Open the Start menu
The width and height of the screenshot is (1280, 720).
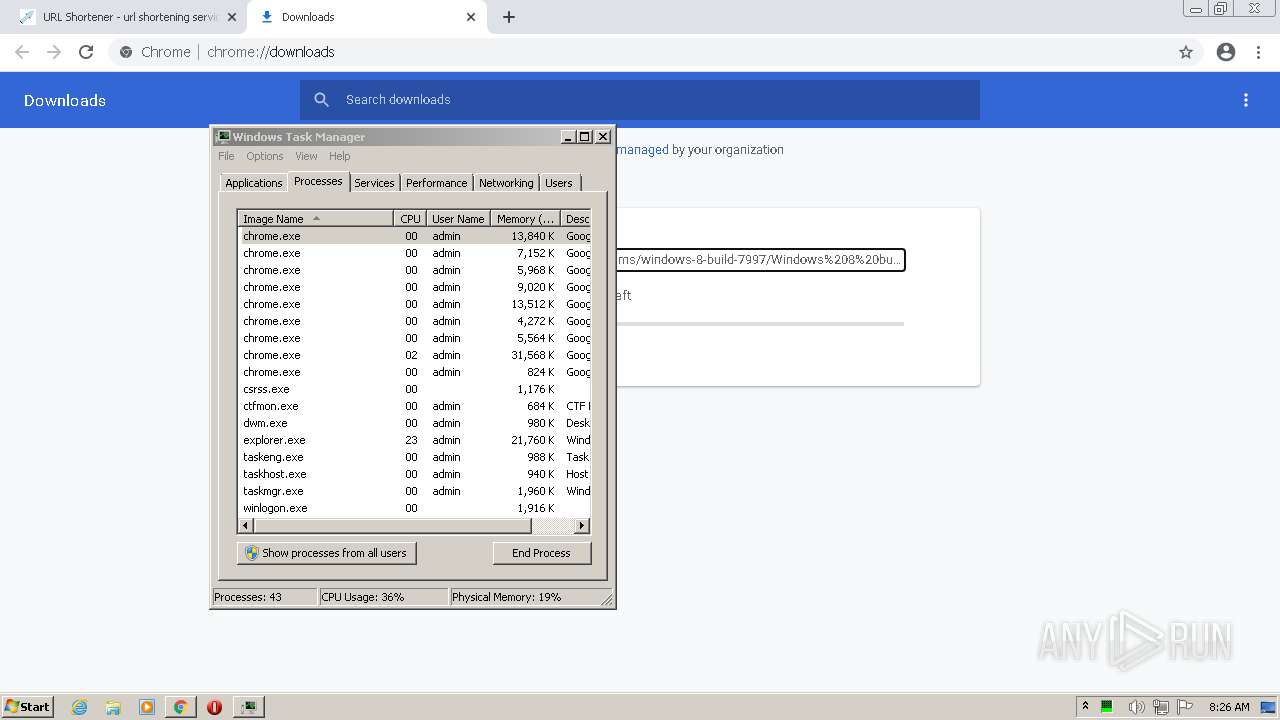[27, 707]
